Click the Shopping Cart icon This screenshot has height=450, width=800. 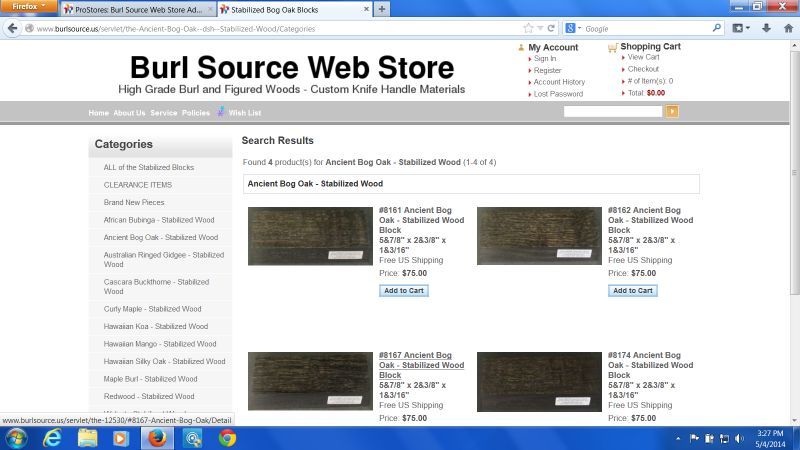(x=612, y=47)
